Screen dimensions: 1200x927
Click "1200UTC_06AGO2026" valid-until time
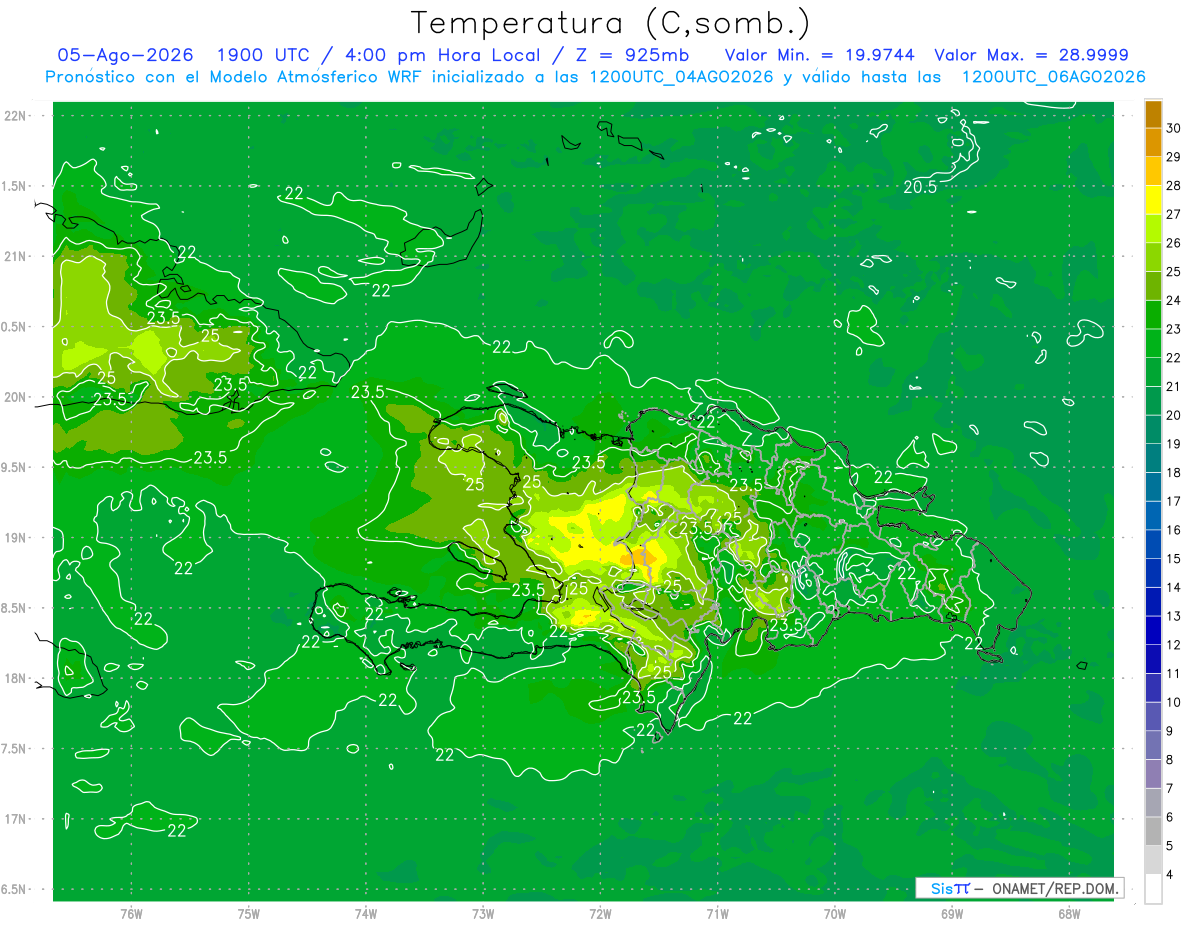click(1054, 77)
